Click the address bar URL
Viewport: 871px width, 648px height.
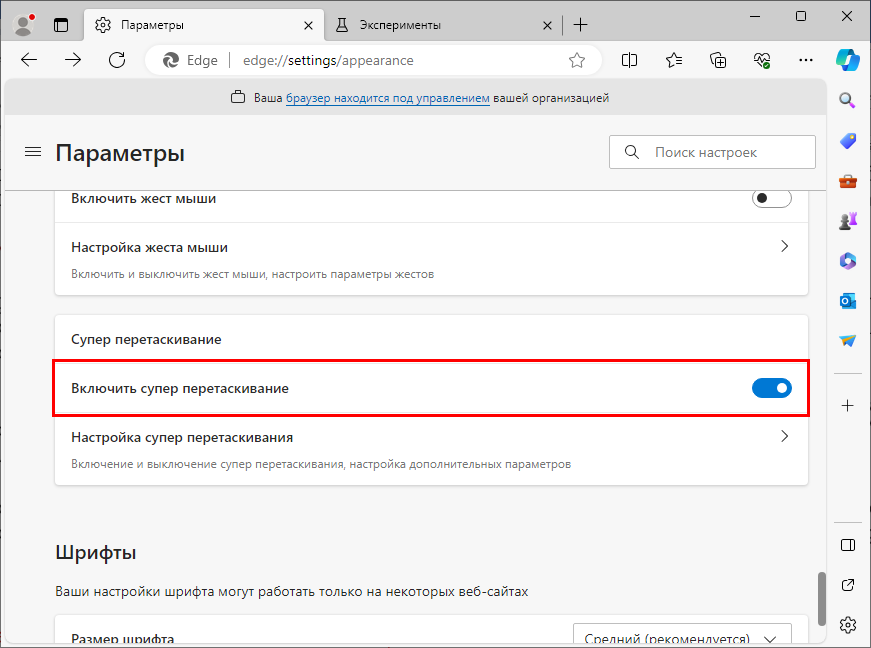328,60
